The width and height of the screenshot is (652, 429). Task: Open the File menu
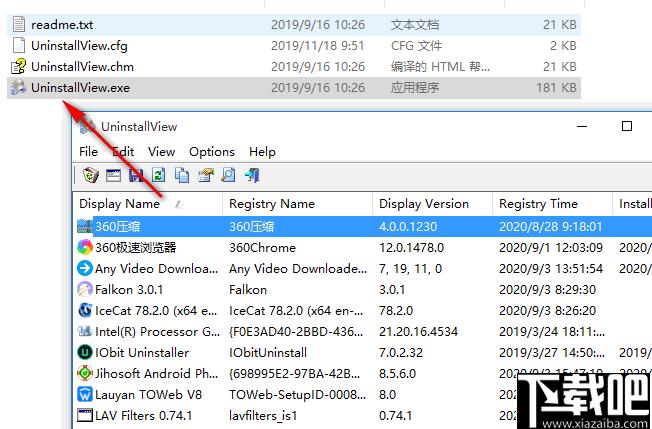88,152
